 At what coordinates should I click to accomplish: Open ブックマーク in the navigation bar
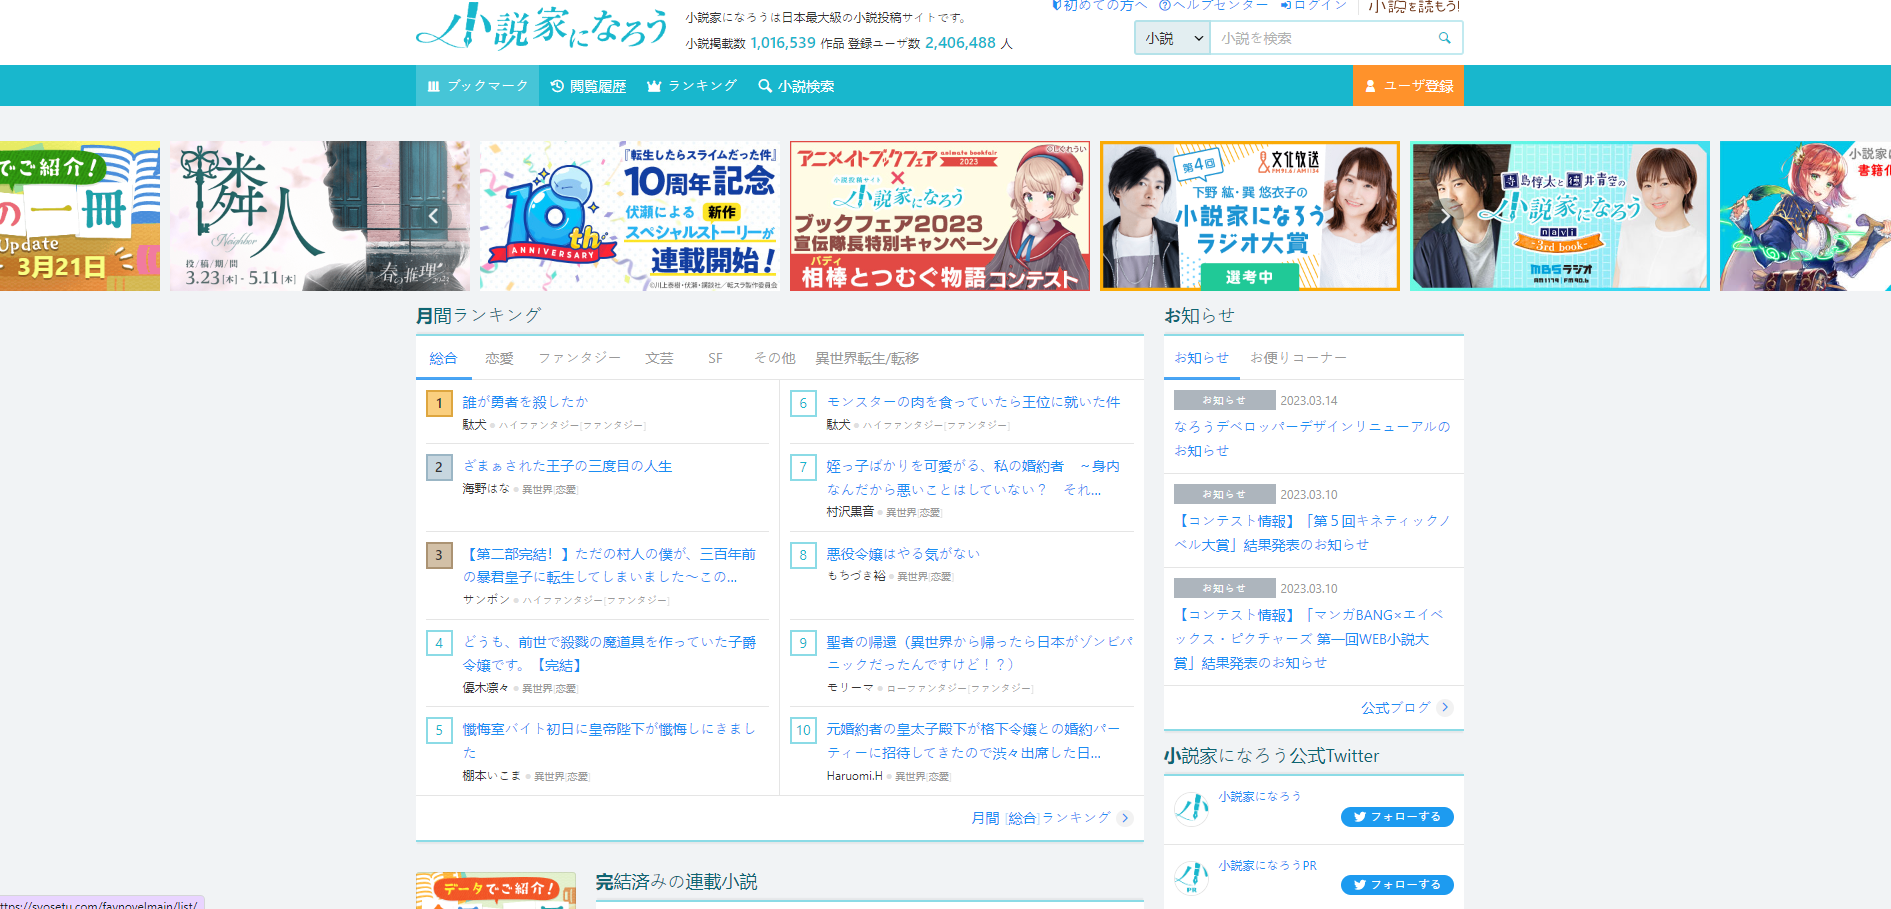[x=477, y=86]
